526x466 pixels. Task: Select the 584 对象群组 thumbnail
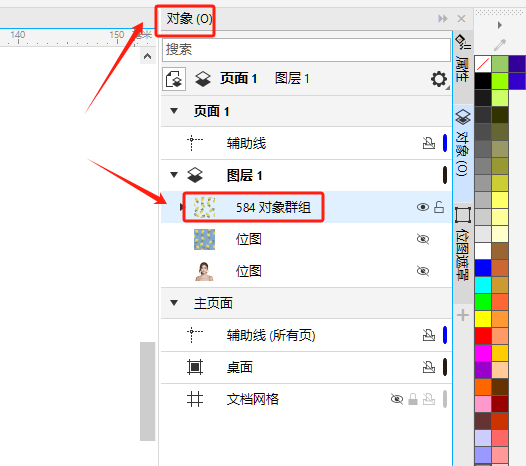pyautogui.click(x=204, y=207)
